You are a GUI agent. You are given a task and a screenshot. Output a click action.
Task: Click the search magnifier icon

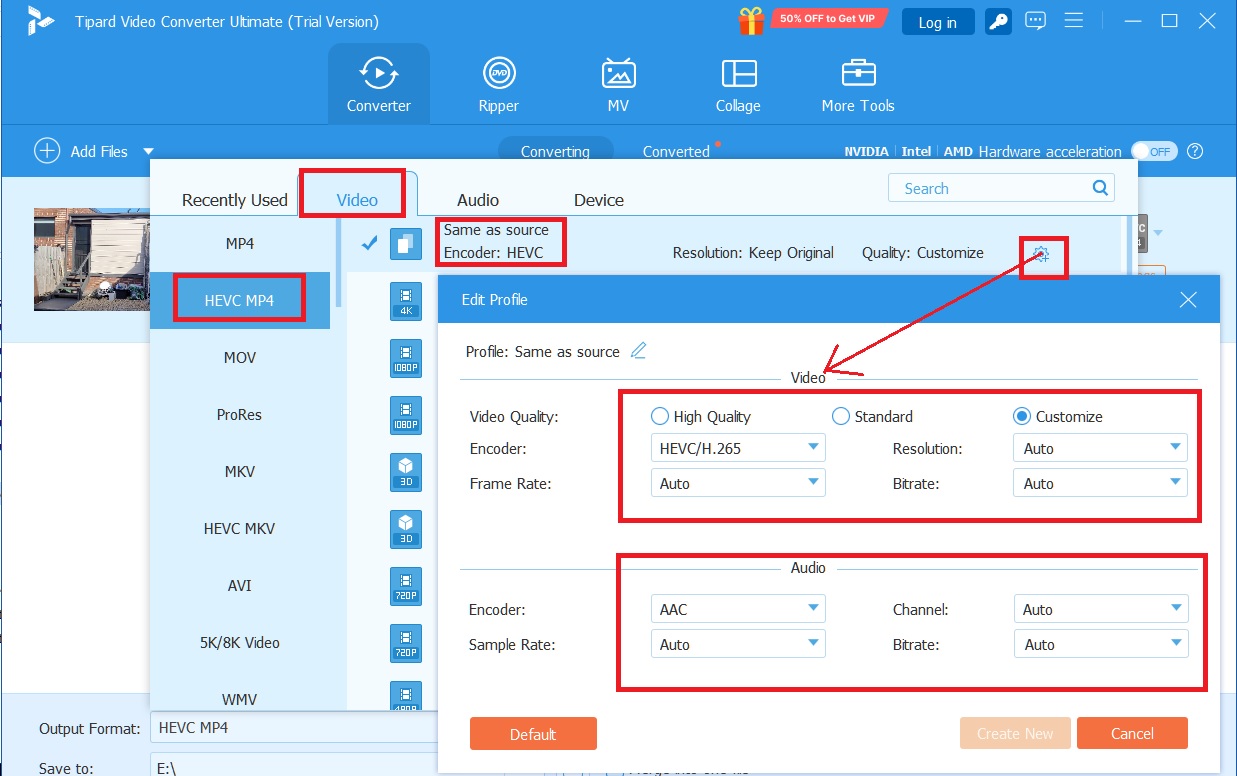click(x=1100, y=188)
